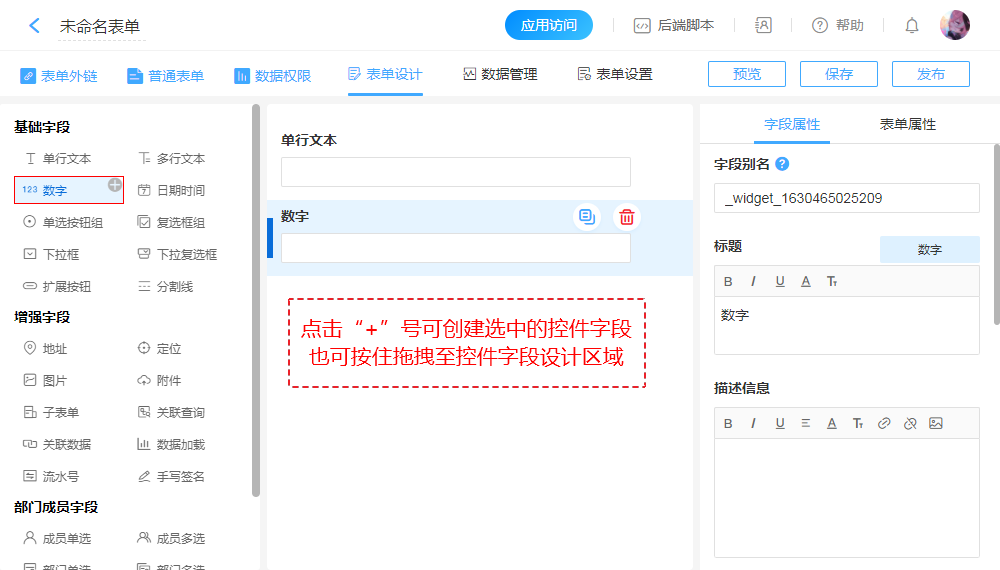Click the plus icon on 数字 widget
This screenshot has width=1000, height=570.
click(115, 184)
